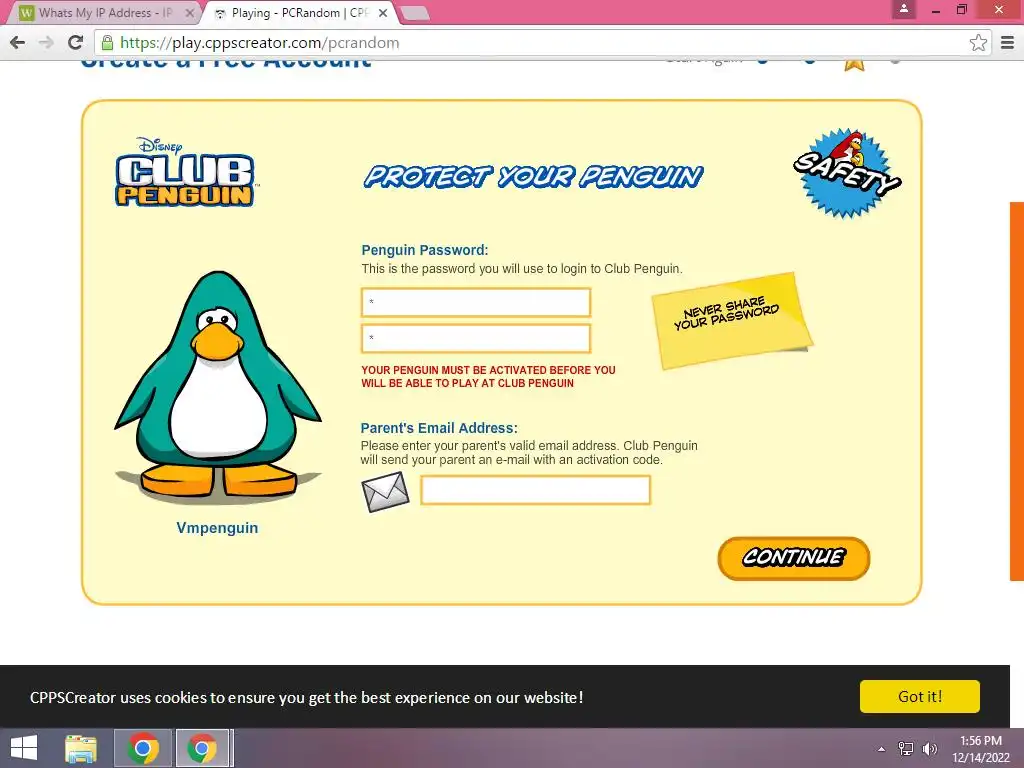Close the Whats My IP Address tab
Image resolution: width=1024 pixels, height=768 pixels.
point(189,13)
